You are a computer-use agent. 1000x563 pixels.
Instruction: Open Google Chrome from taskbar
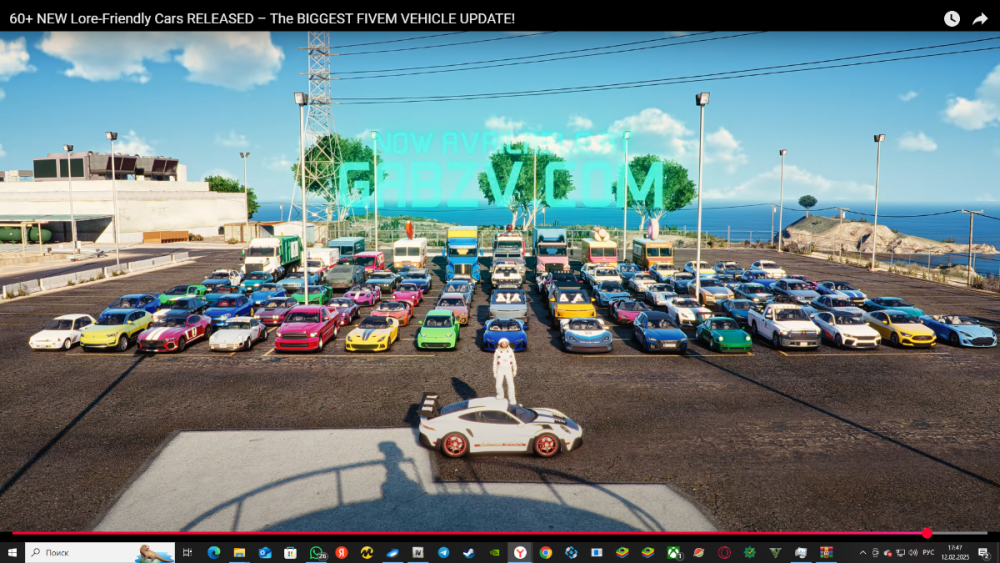point(545,552)
